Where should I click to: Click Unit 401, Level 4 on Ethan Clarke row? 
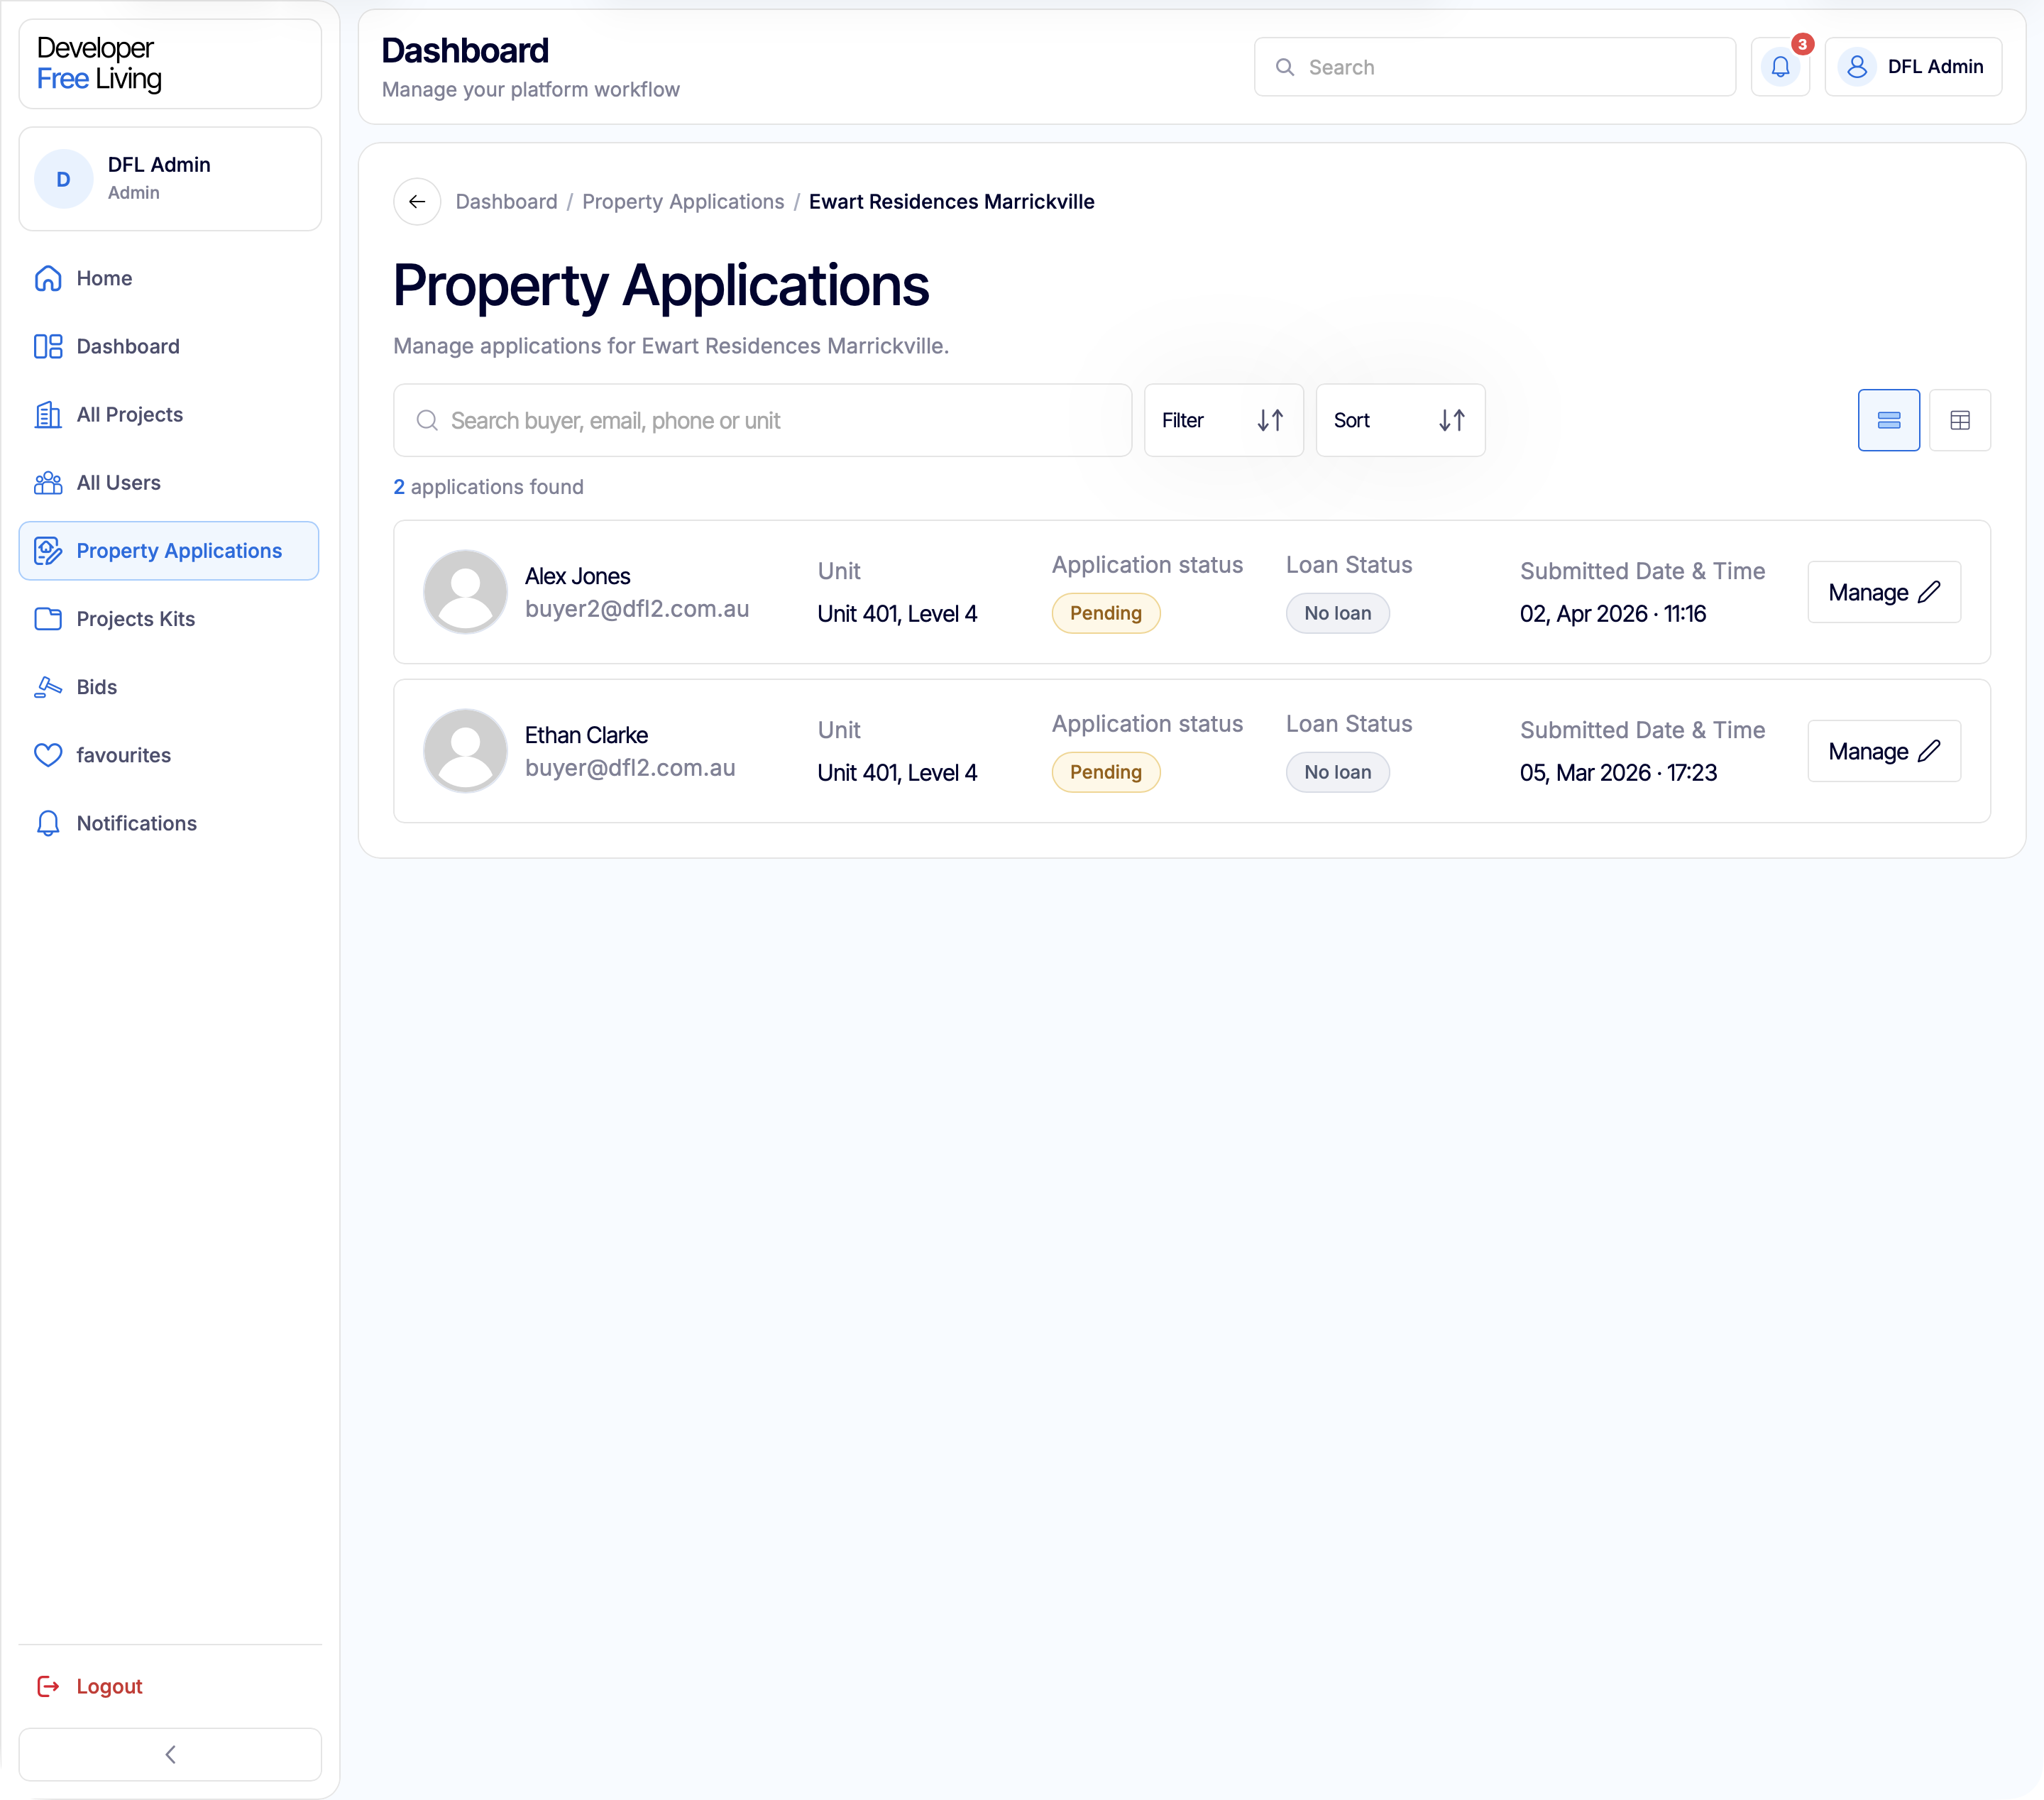tap(897, 773)
